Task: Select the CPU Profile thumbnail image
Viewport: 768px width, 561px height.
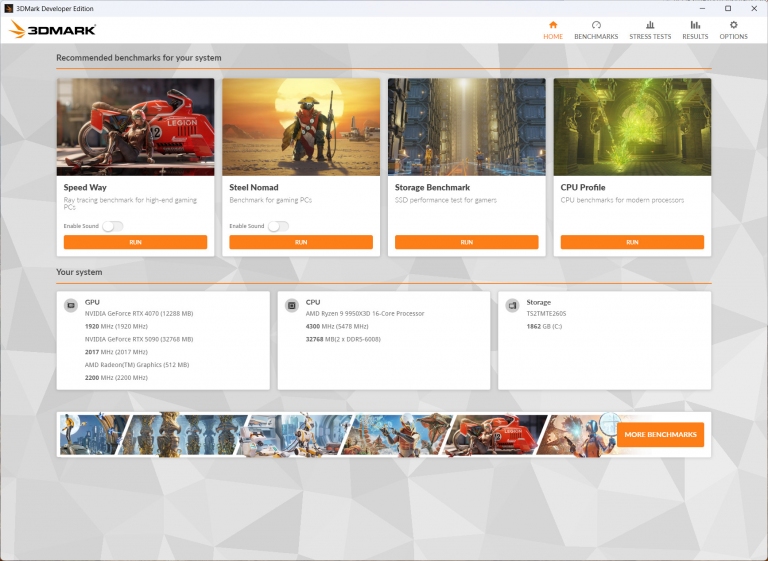Action: click(x=632, y=126)
